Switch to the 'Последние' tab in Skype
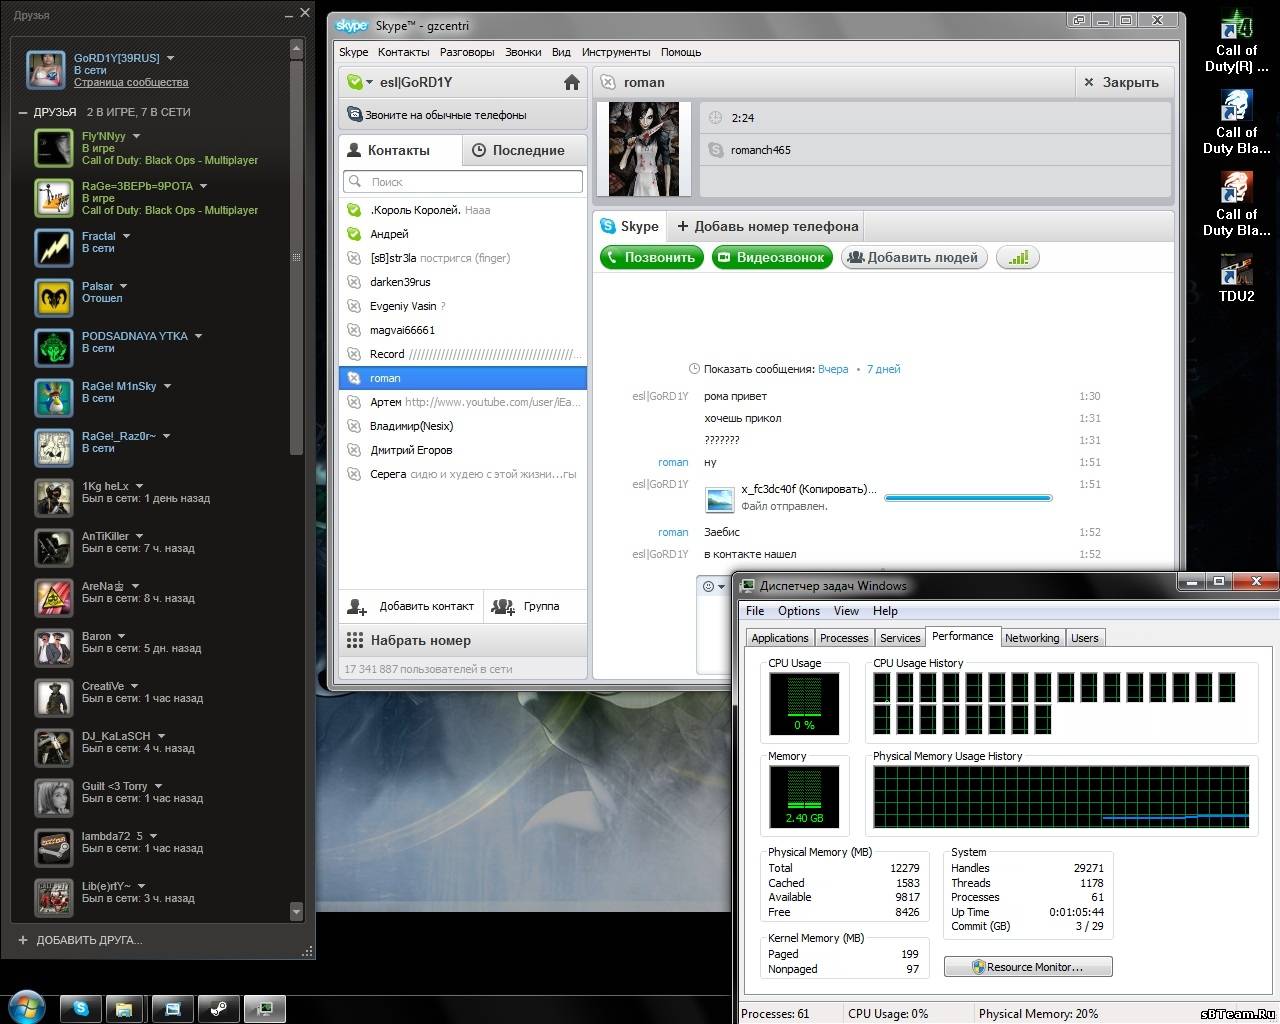The height and width of the screenshot is (1024, 1280). tap(525, 150)
